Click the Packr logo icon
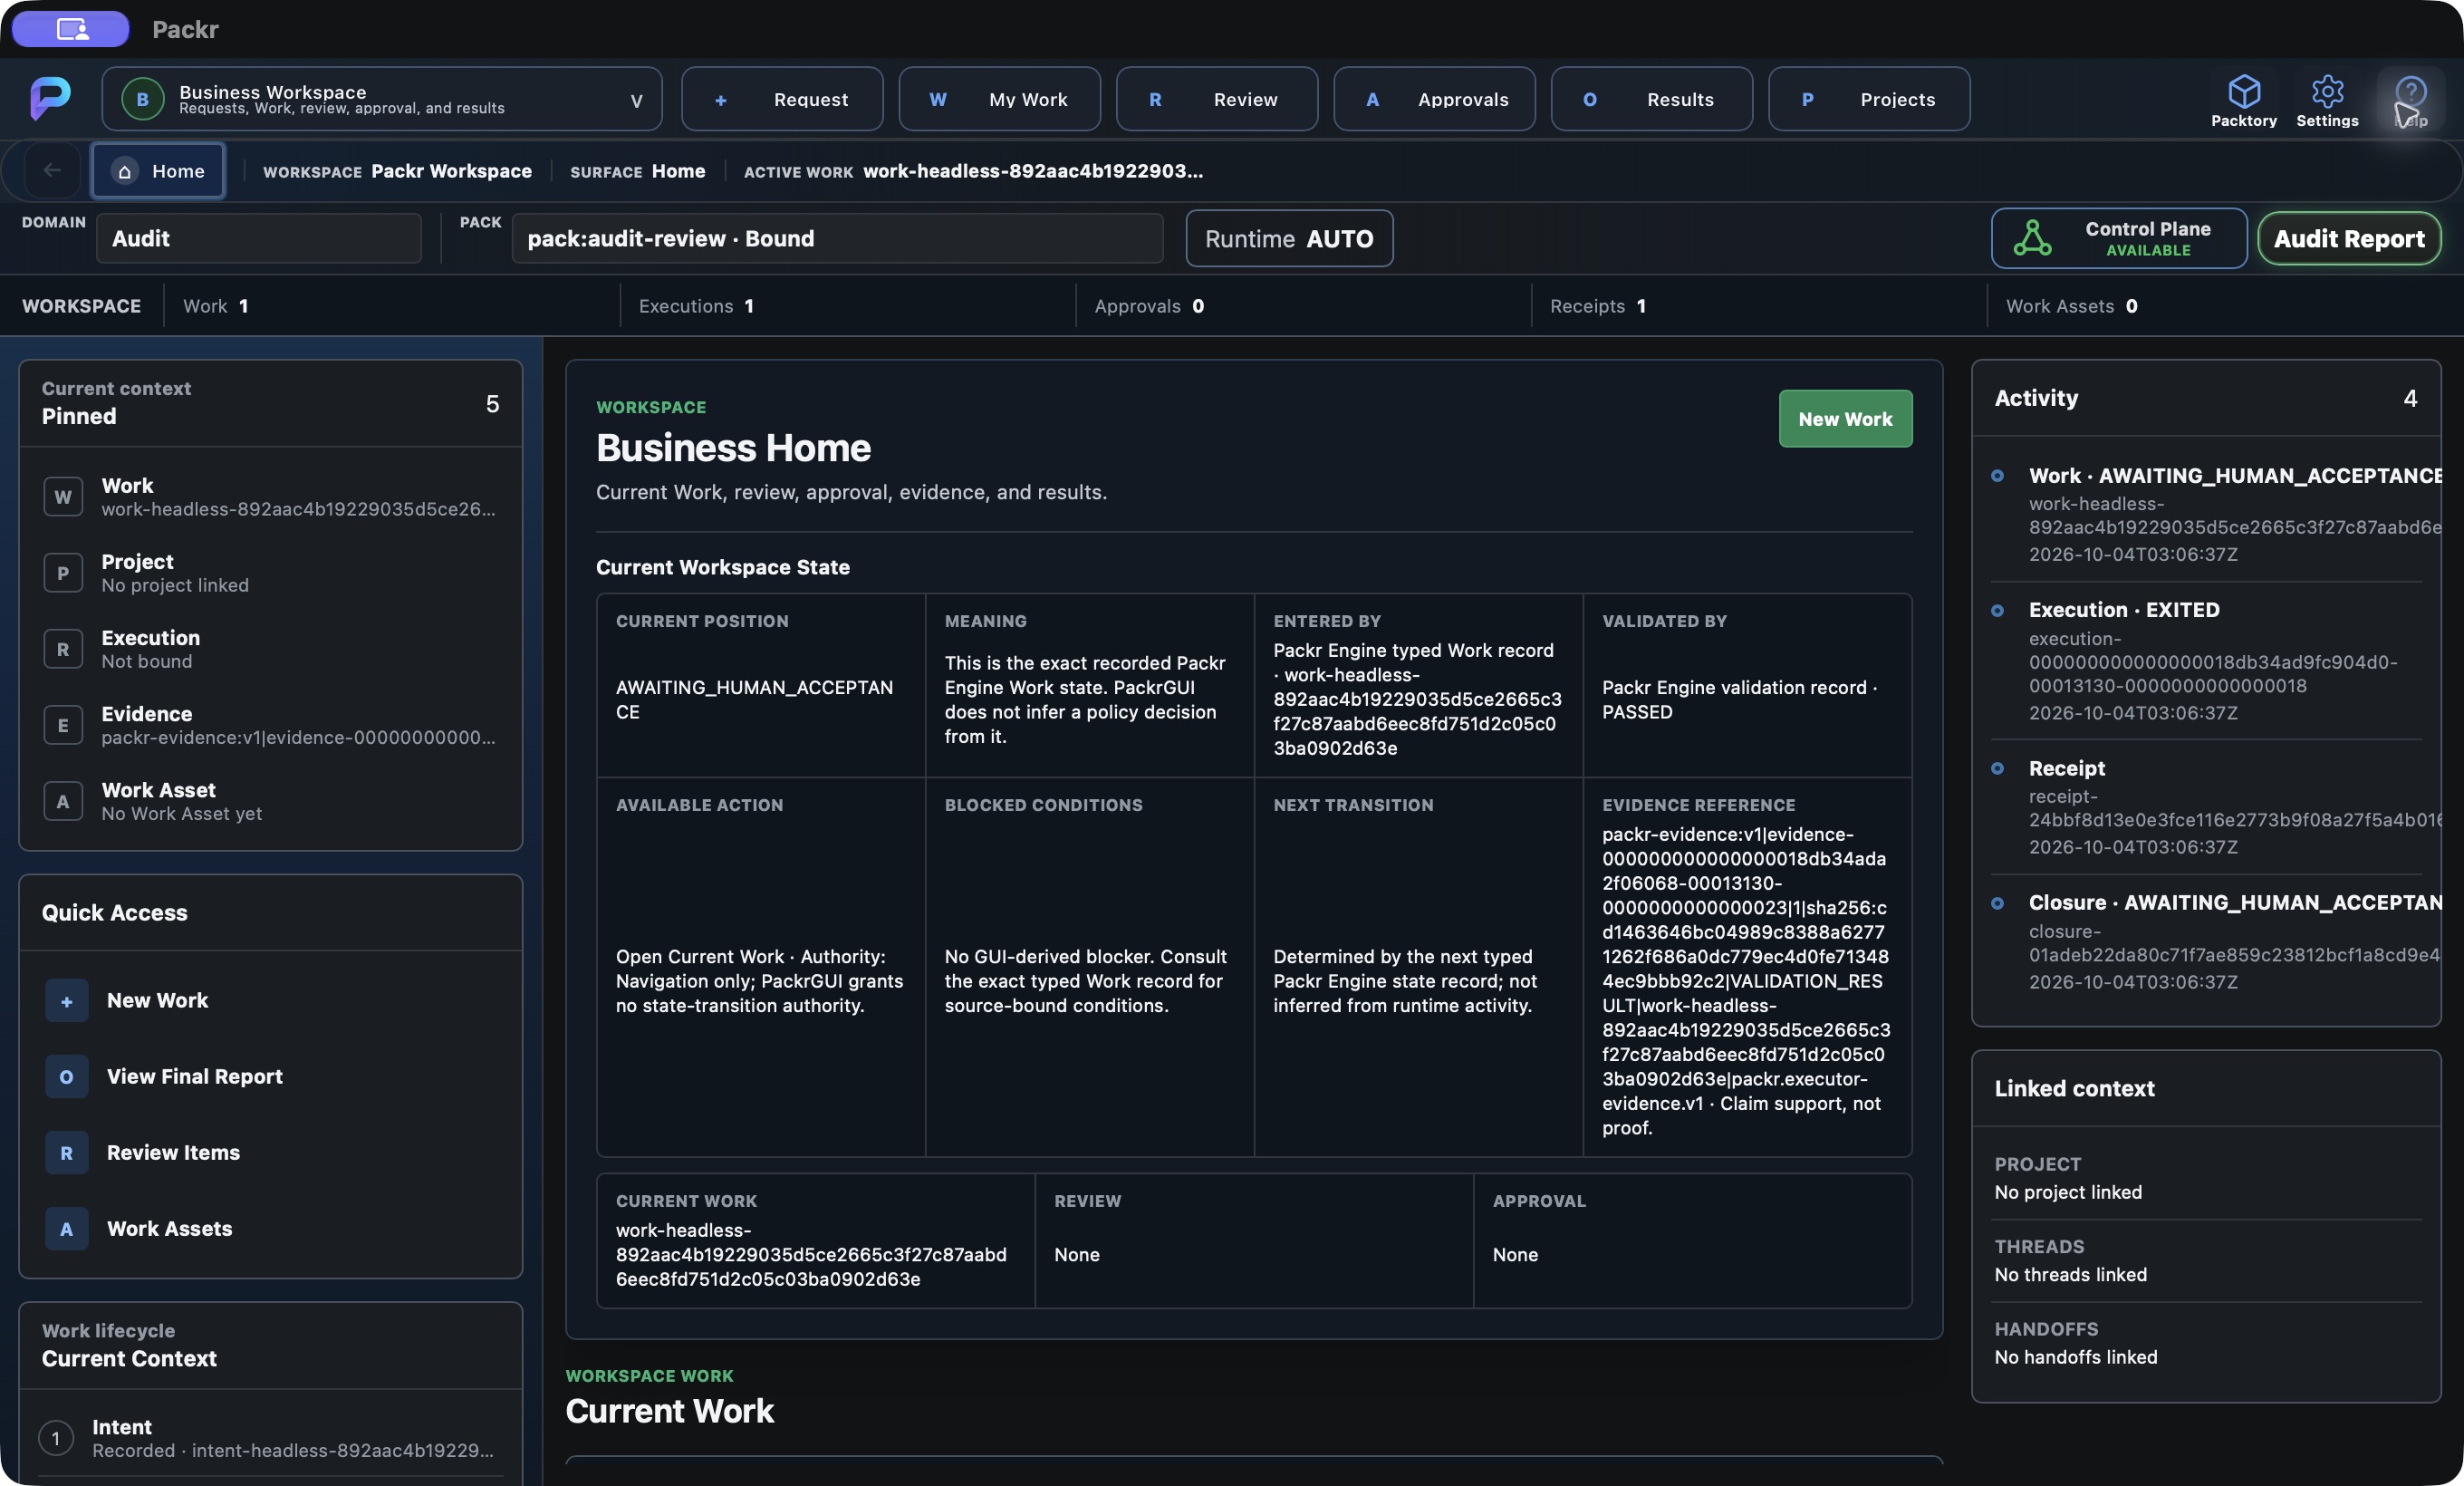Screen dimensions: 2464x1486 (50, 98)
